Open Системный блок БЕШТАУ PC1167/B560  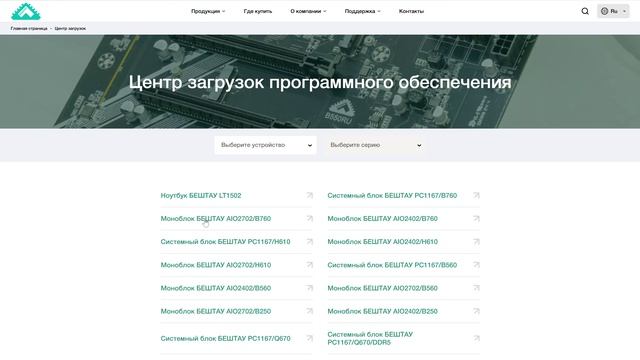tap(392, 265)
